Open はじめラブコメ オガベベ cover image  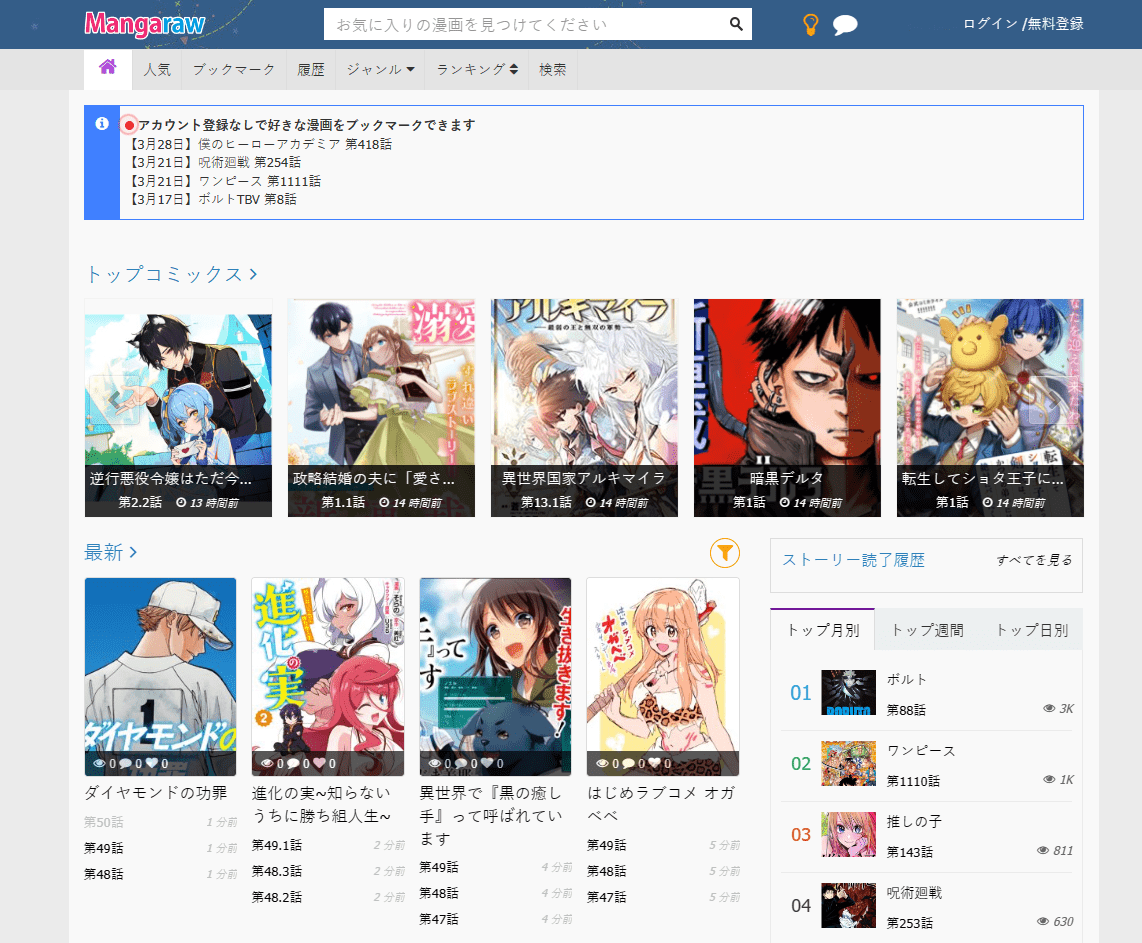tap(663, 676)
